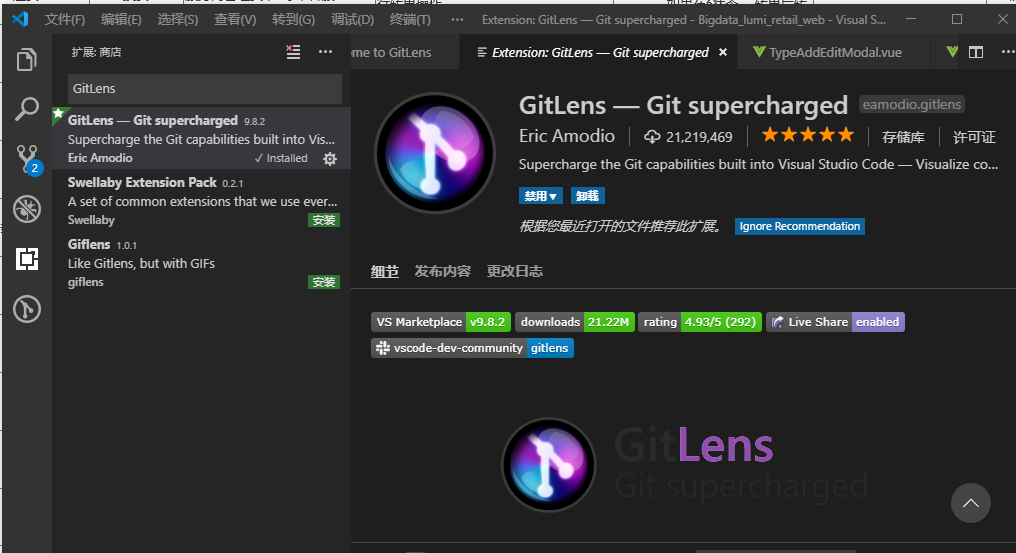Select Giflens list item
1016x553 pixels.
tap(202, 263)
